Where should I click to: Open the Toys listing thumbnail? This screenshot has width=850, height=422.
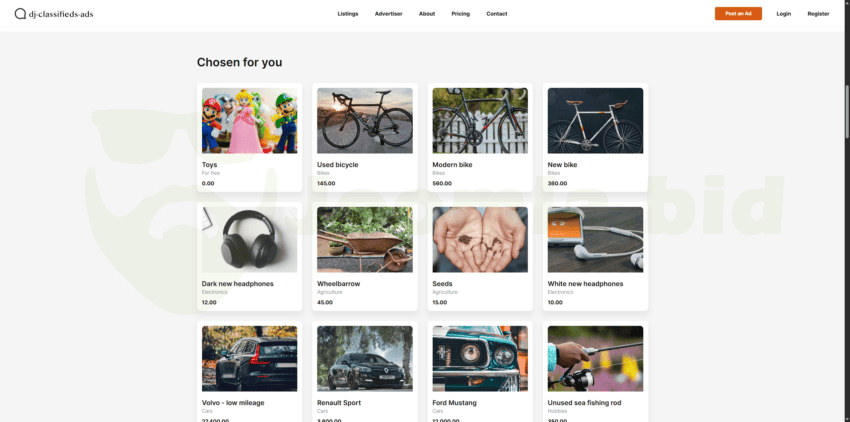[x=249, y=120]
